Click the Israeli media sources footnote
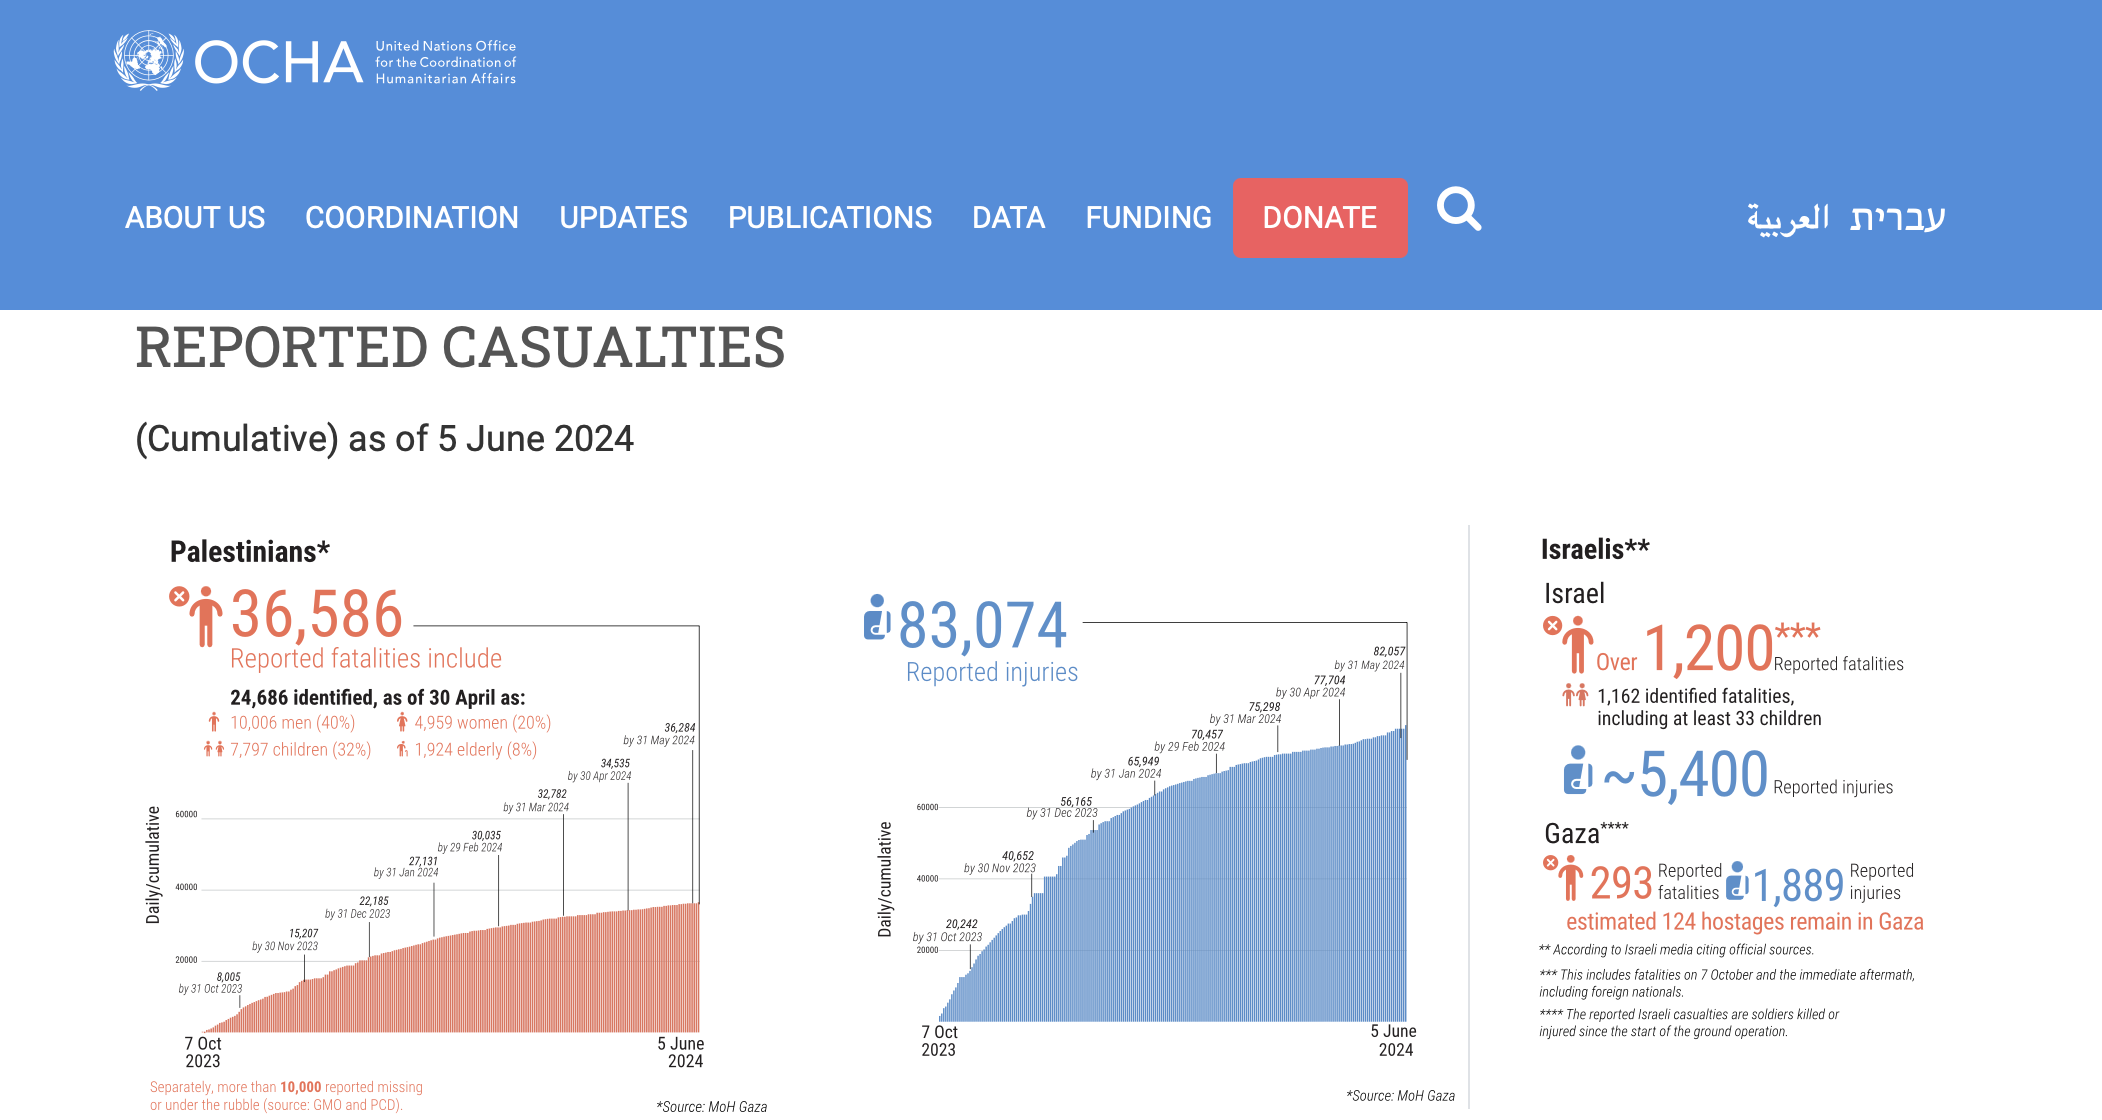Image resolution: width=2102 pixels, height=1120 pixels. pos(1676,950)
